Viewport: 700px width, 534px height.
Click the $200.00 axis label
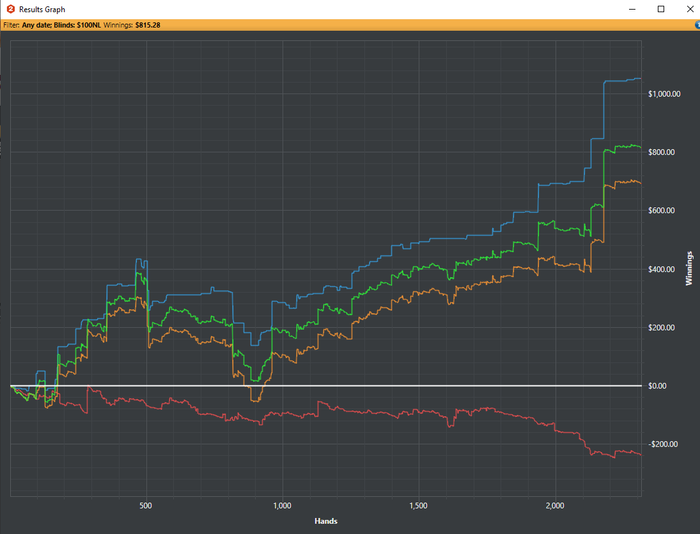662,328
